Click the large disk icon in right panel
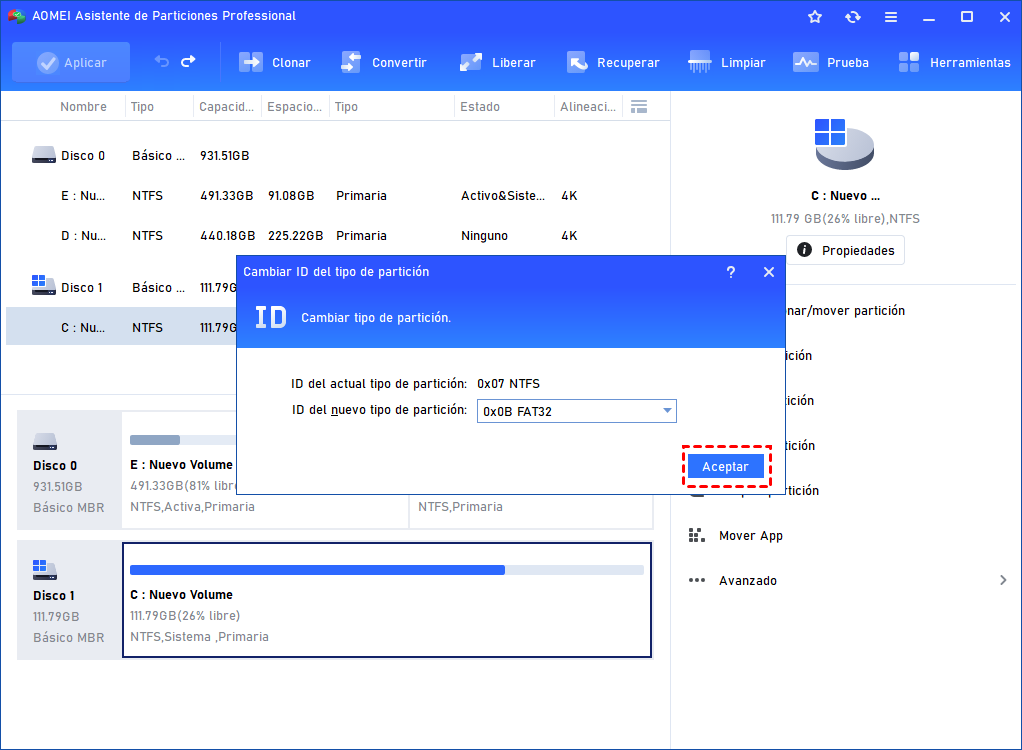 pyautogui.click(x=844, y=144)
